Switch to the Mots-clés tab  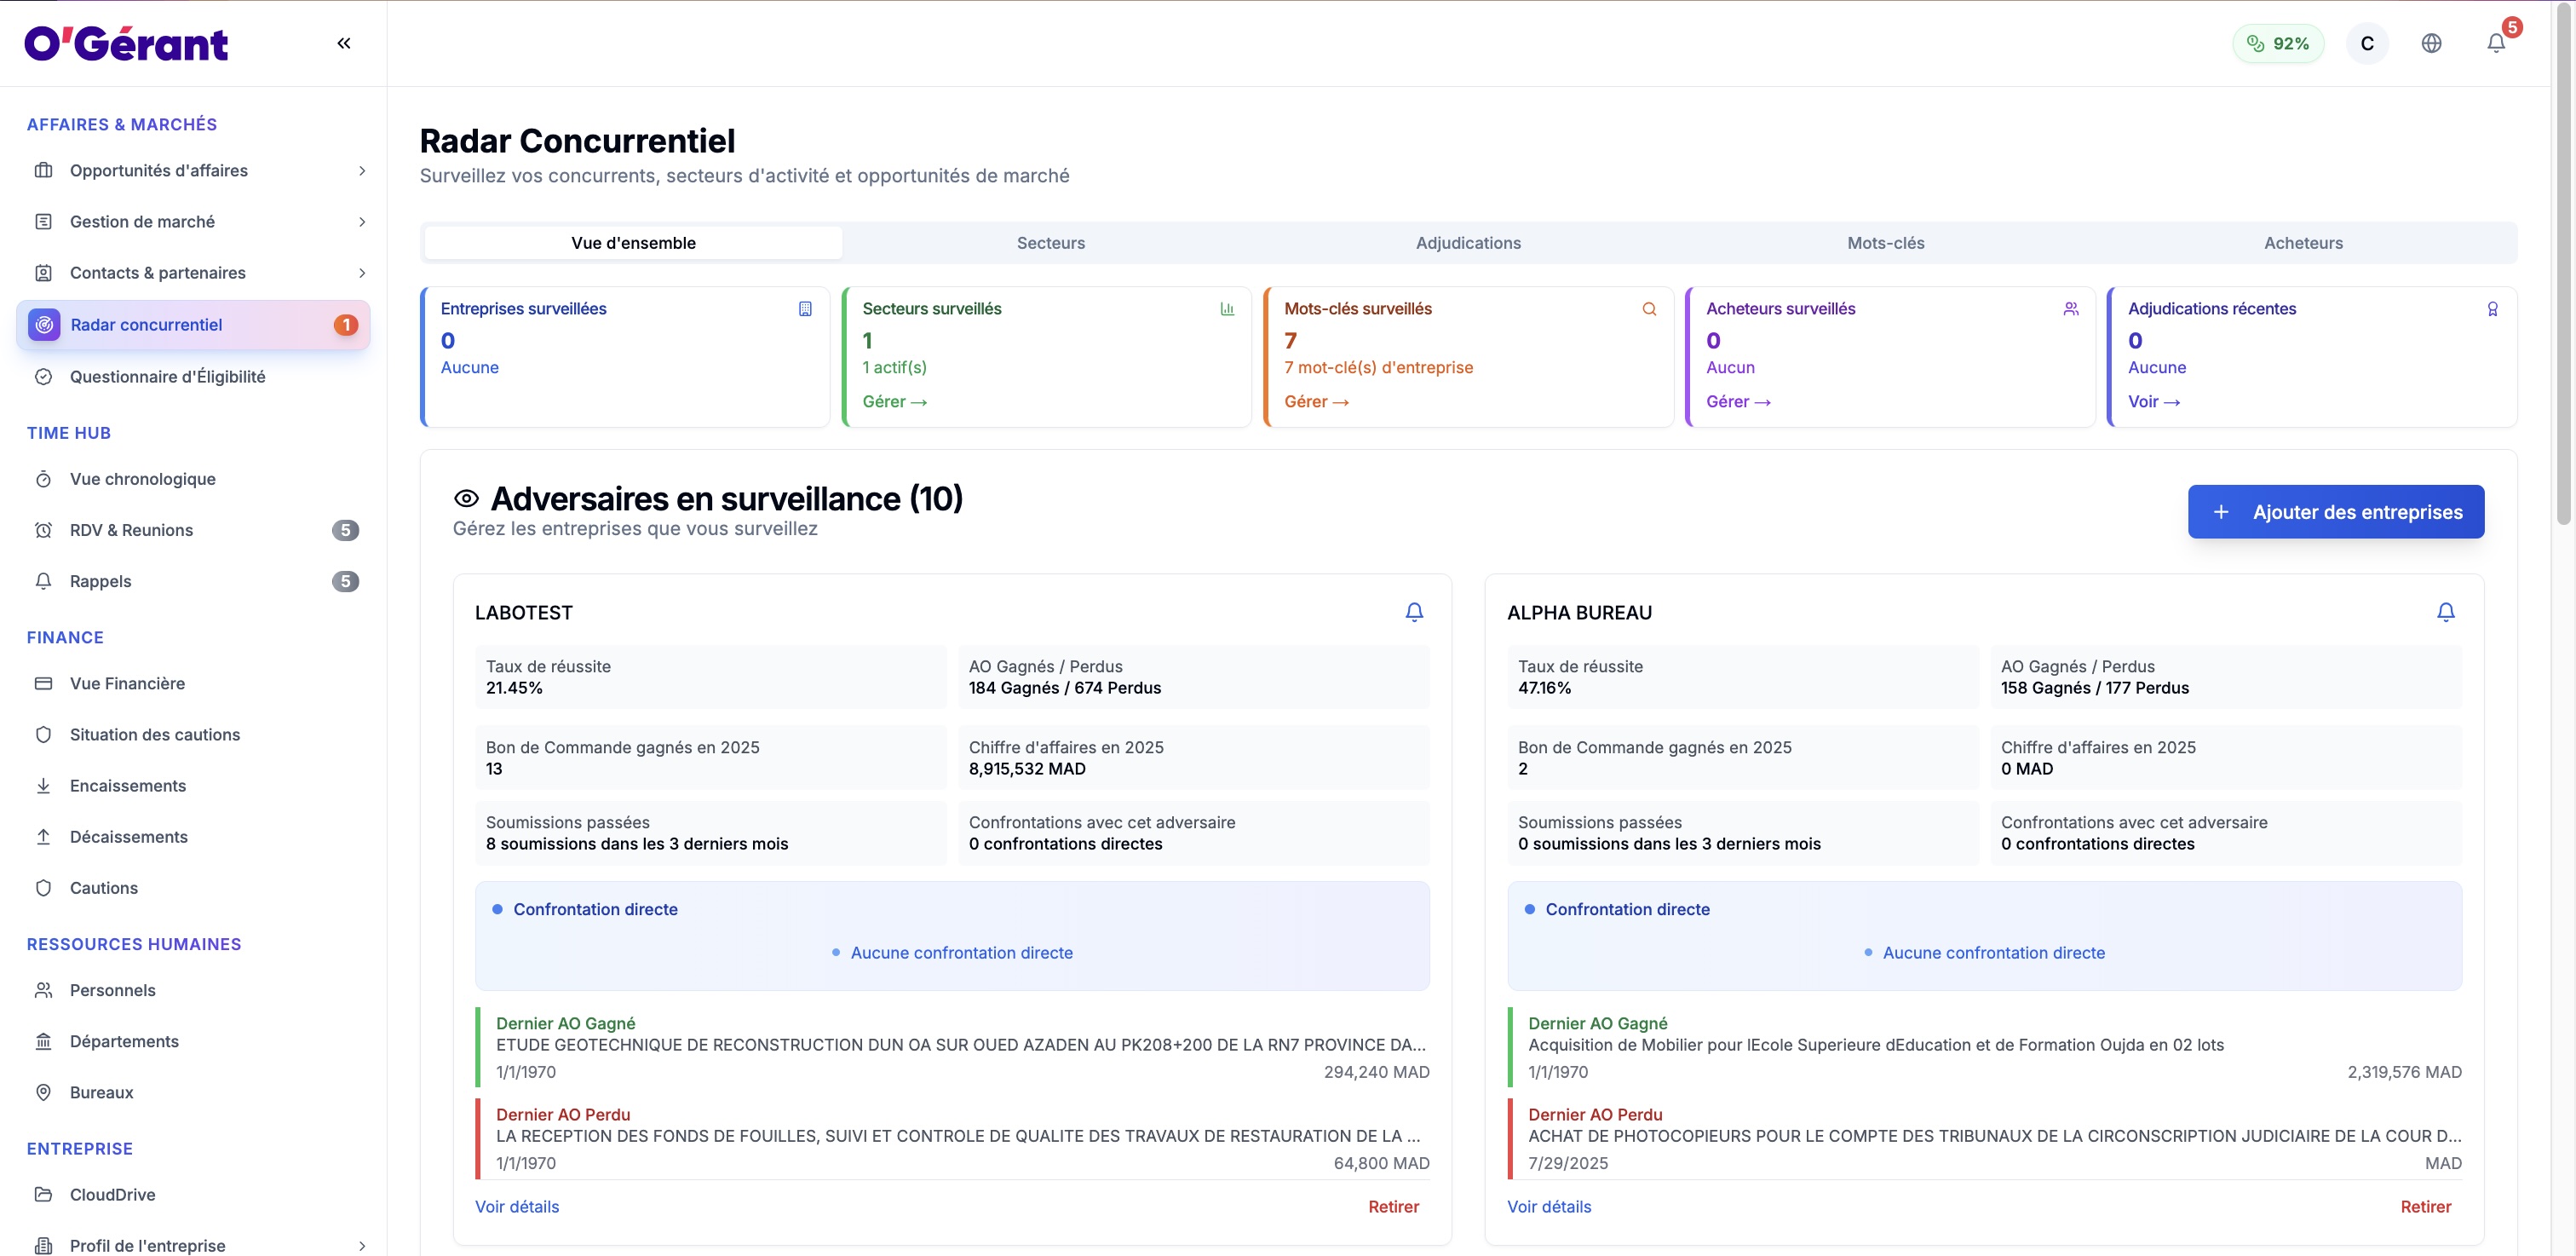click(1885, 243)
